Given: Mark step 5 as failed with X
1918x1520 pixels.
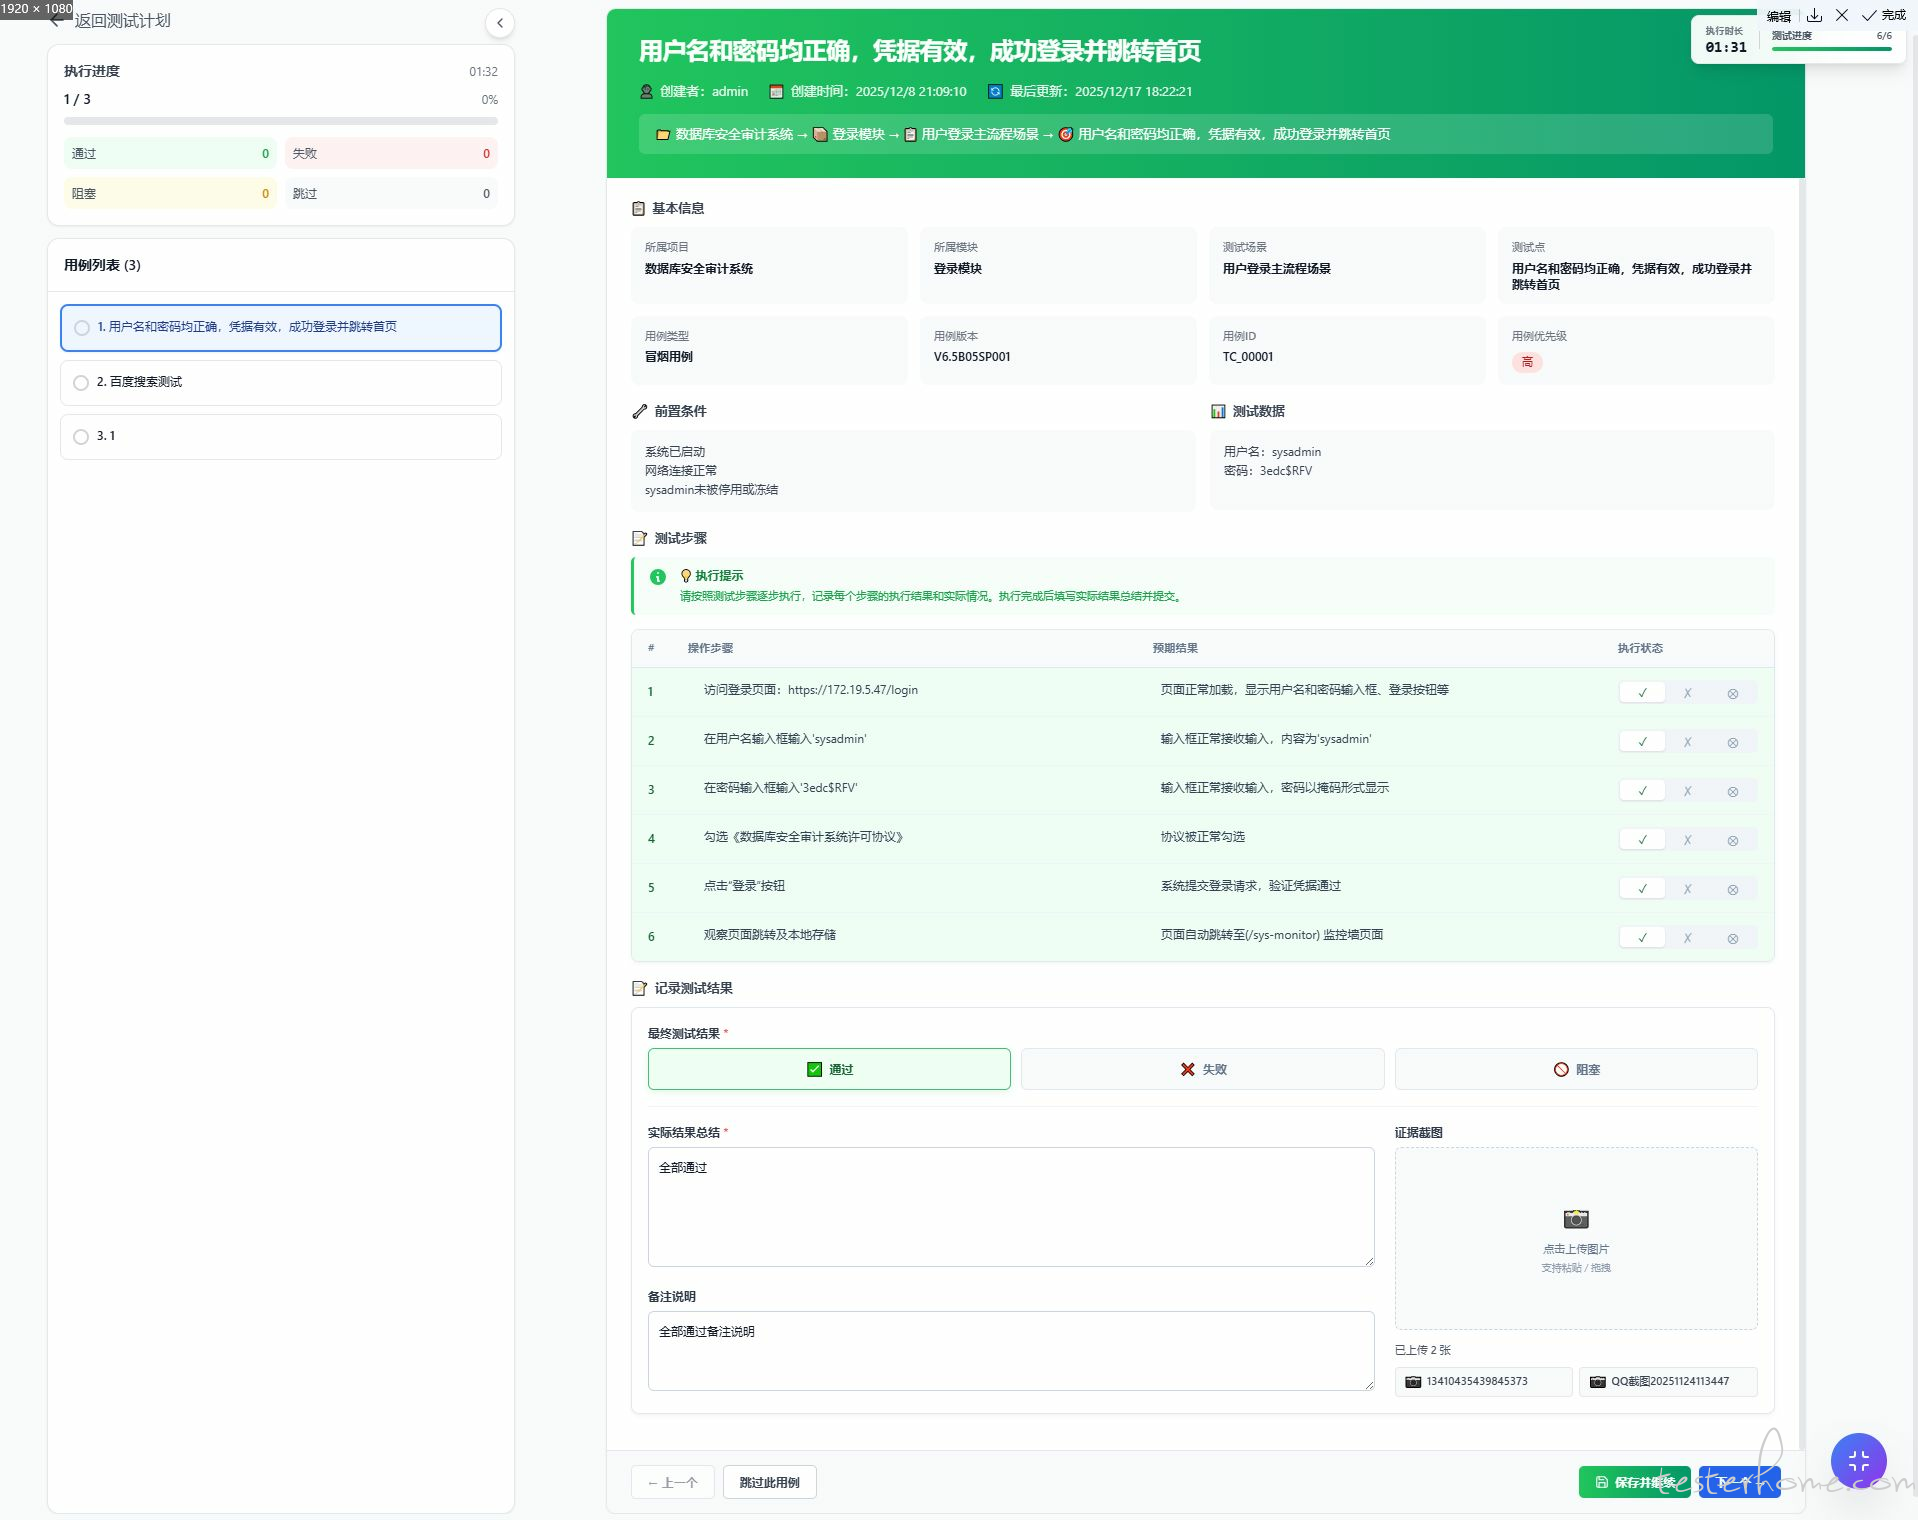Looking at the screenshot, I should [1687, 889].
